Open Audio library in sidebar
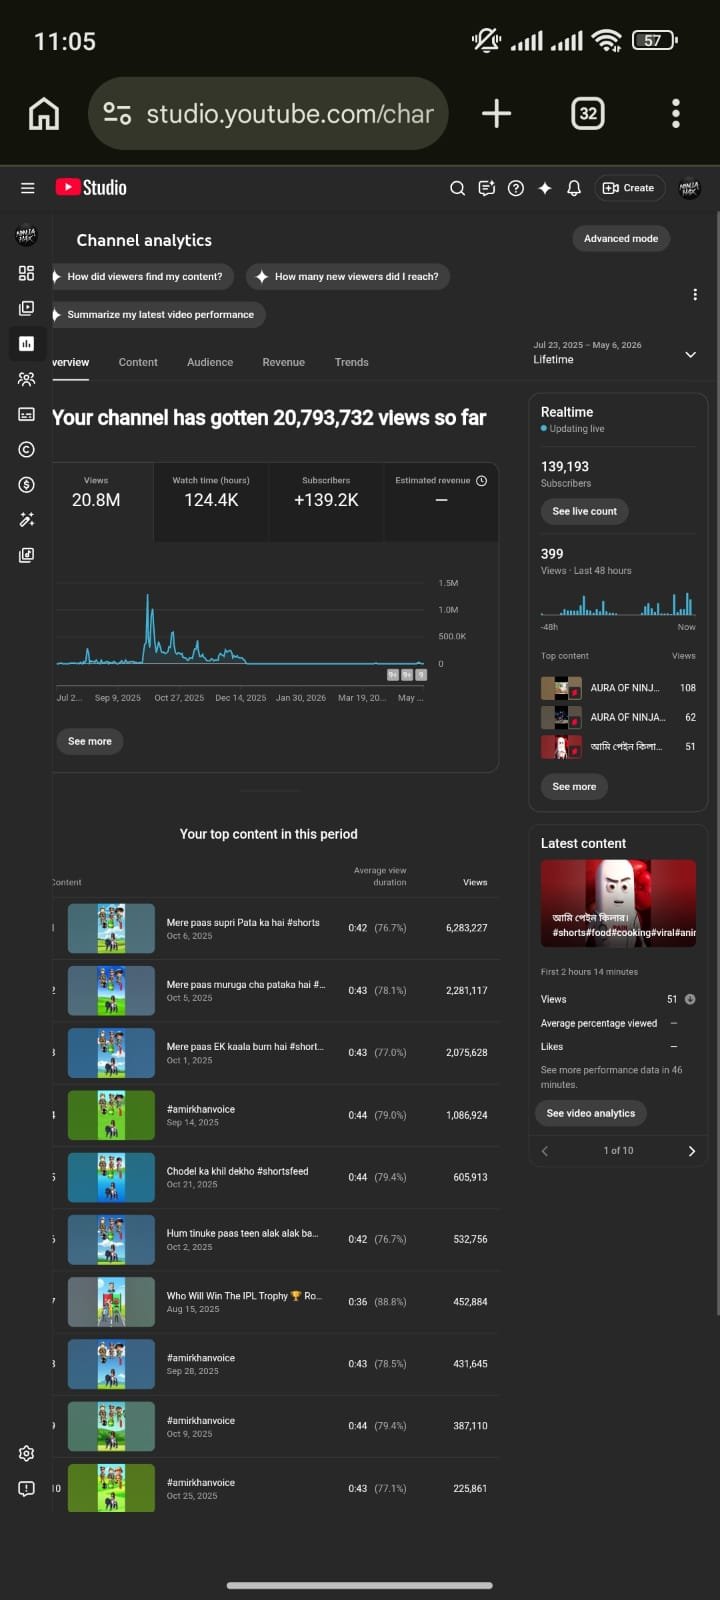Screen dimensions: 720x1600 27,555
